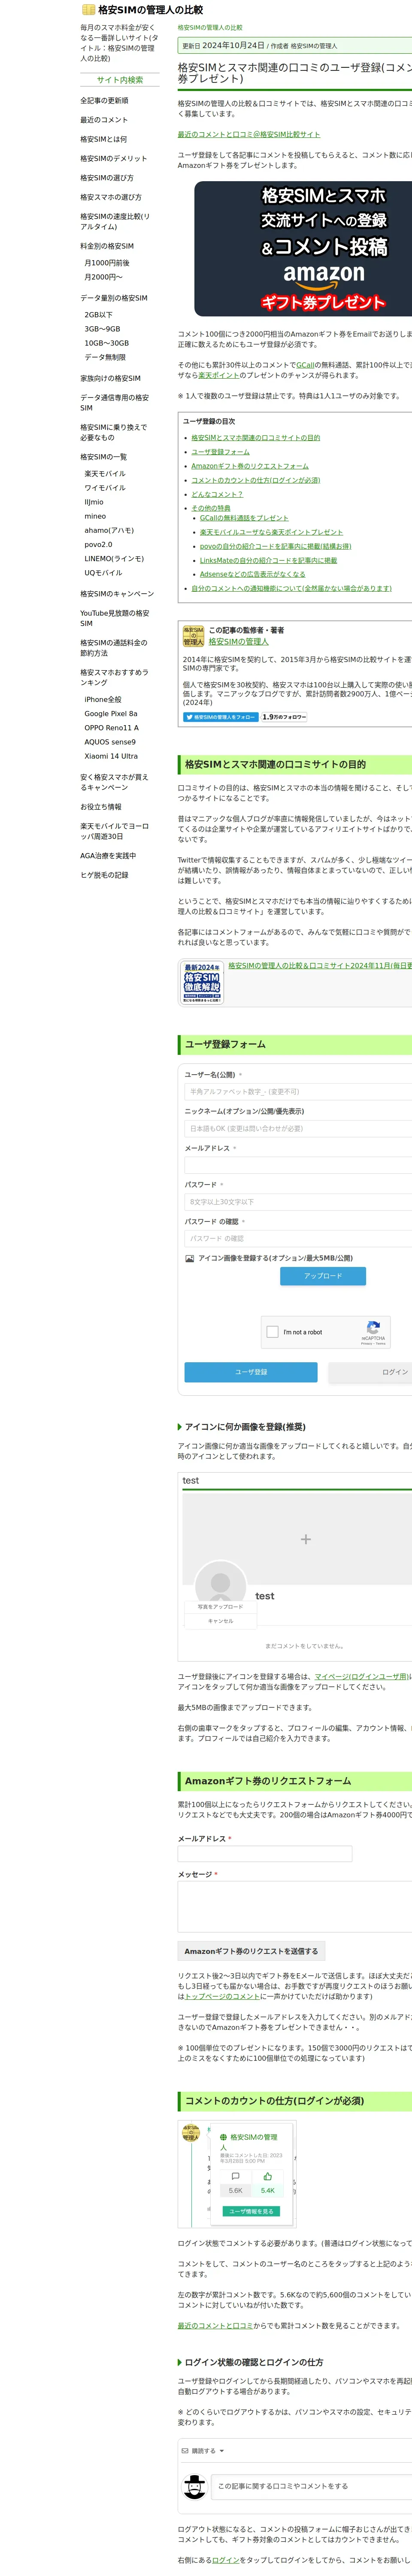Image resolution: width=412 pixels, height=2576 pixels.
Task: Open ヒゲ脱毛の記録 sidebar link
Action: tap(104, 875)
